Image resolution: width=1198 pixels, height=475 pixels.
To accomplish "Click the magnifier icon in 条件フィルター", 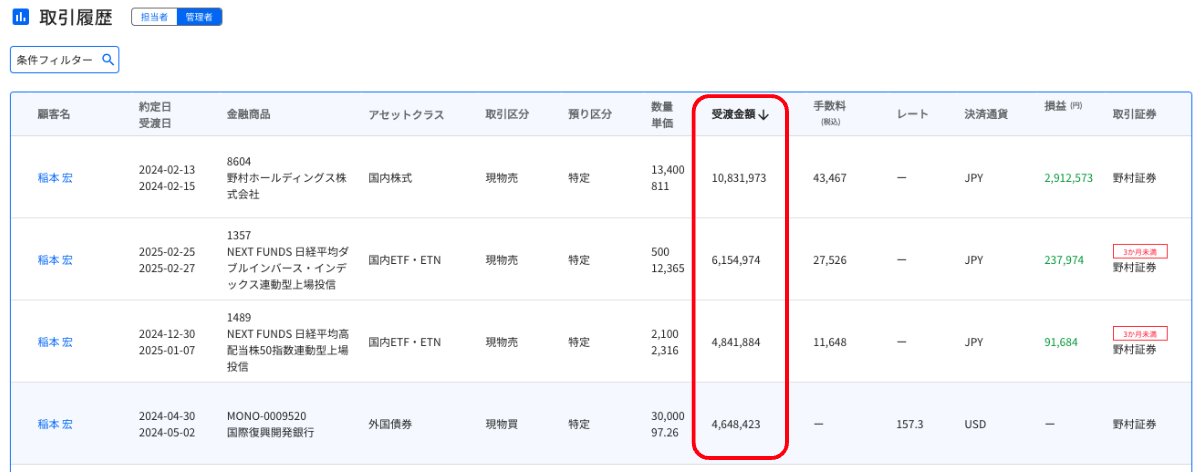I will (x=108, y=60).
